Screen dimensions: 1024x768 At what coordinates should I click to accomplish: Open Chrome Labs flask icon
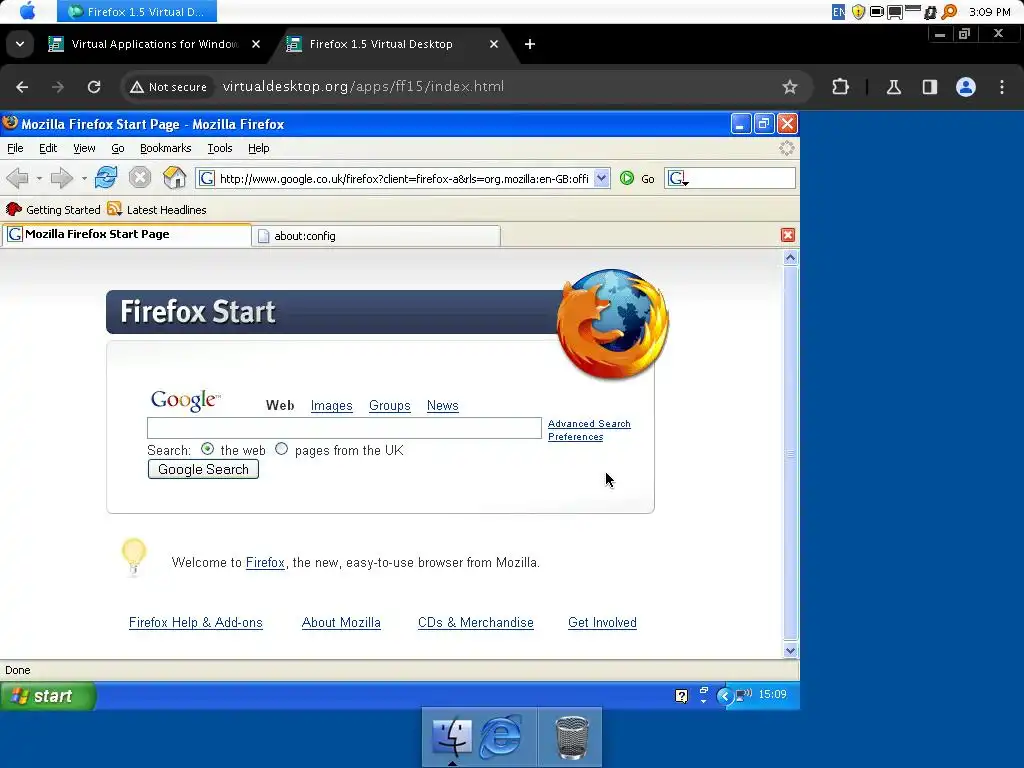[893, 87]
